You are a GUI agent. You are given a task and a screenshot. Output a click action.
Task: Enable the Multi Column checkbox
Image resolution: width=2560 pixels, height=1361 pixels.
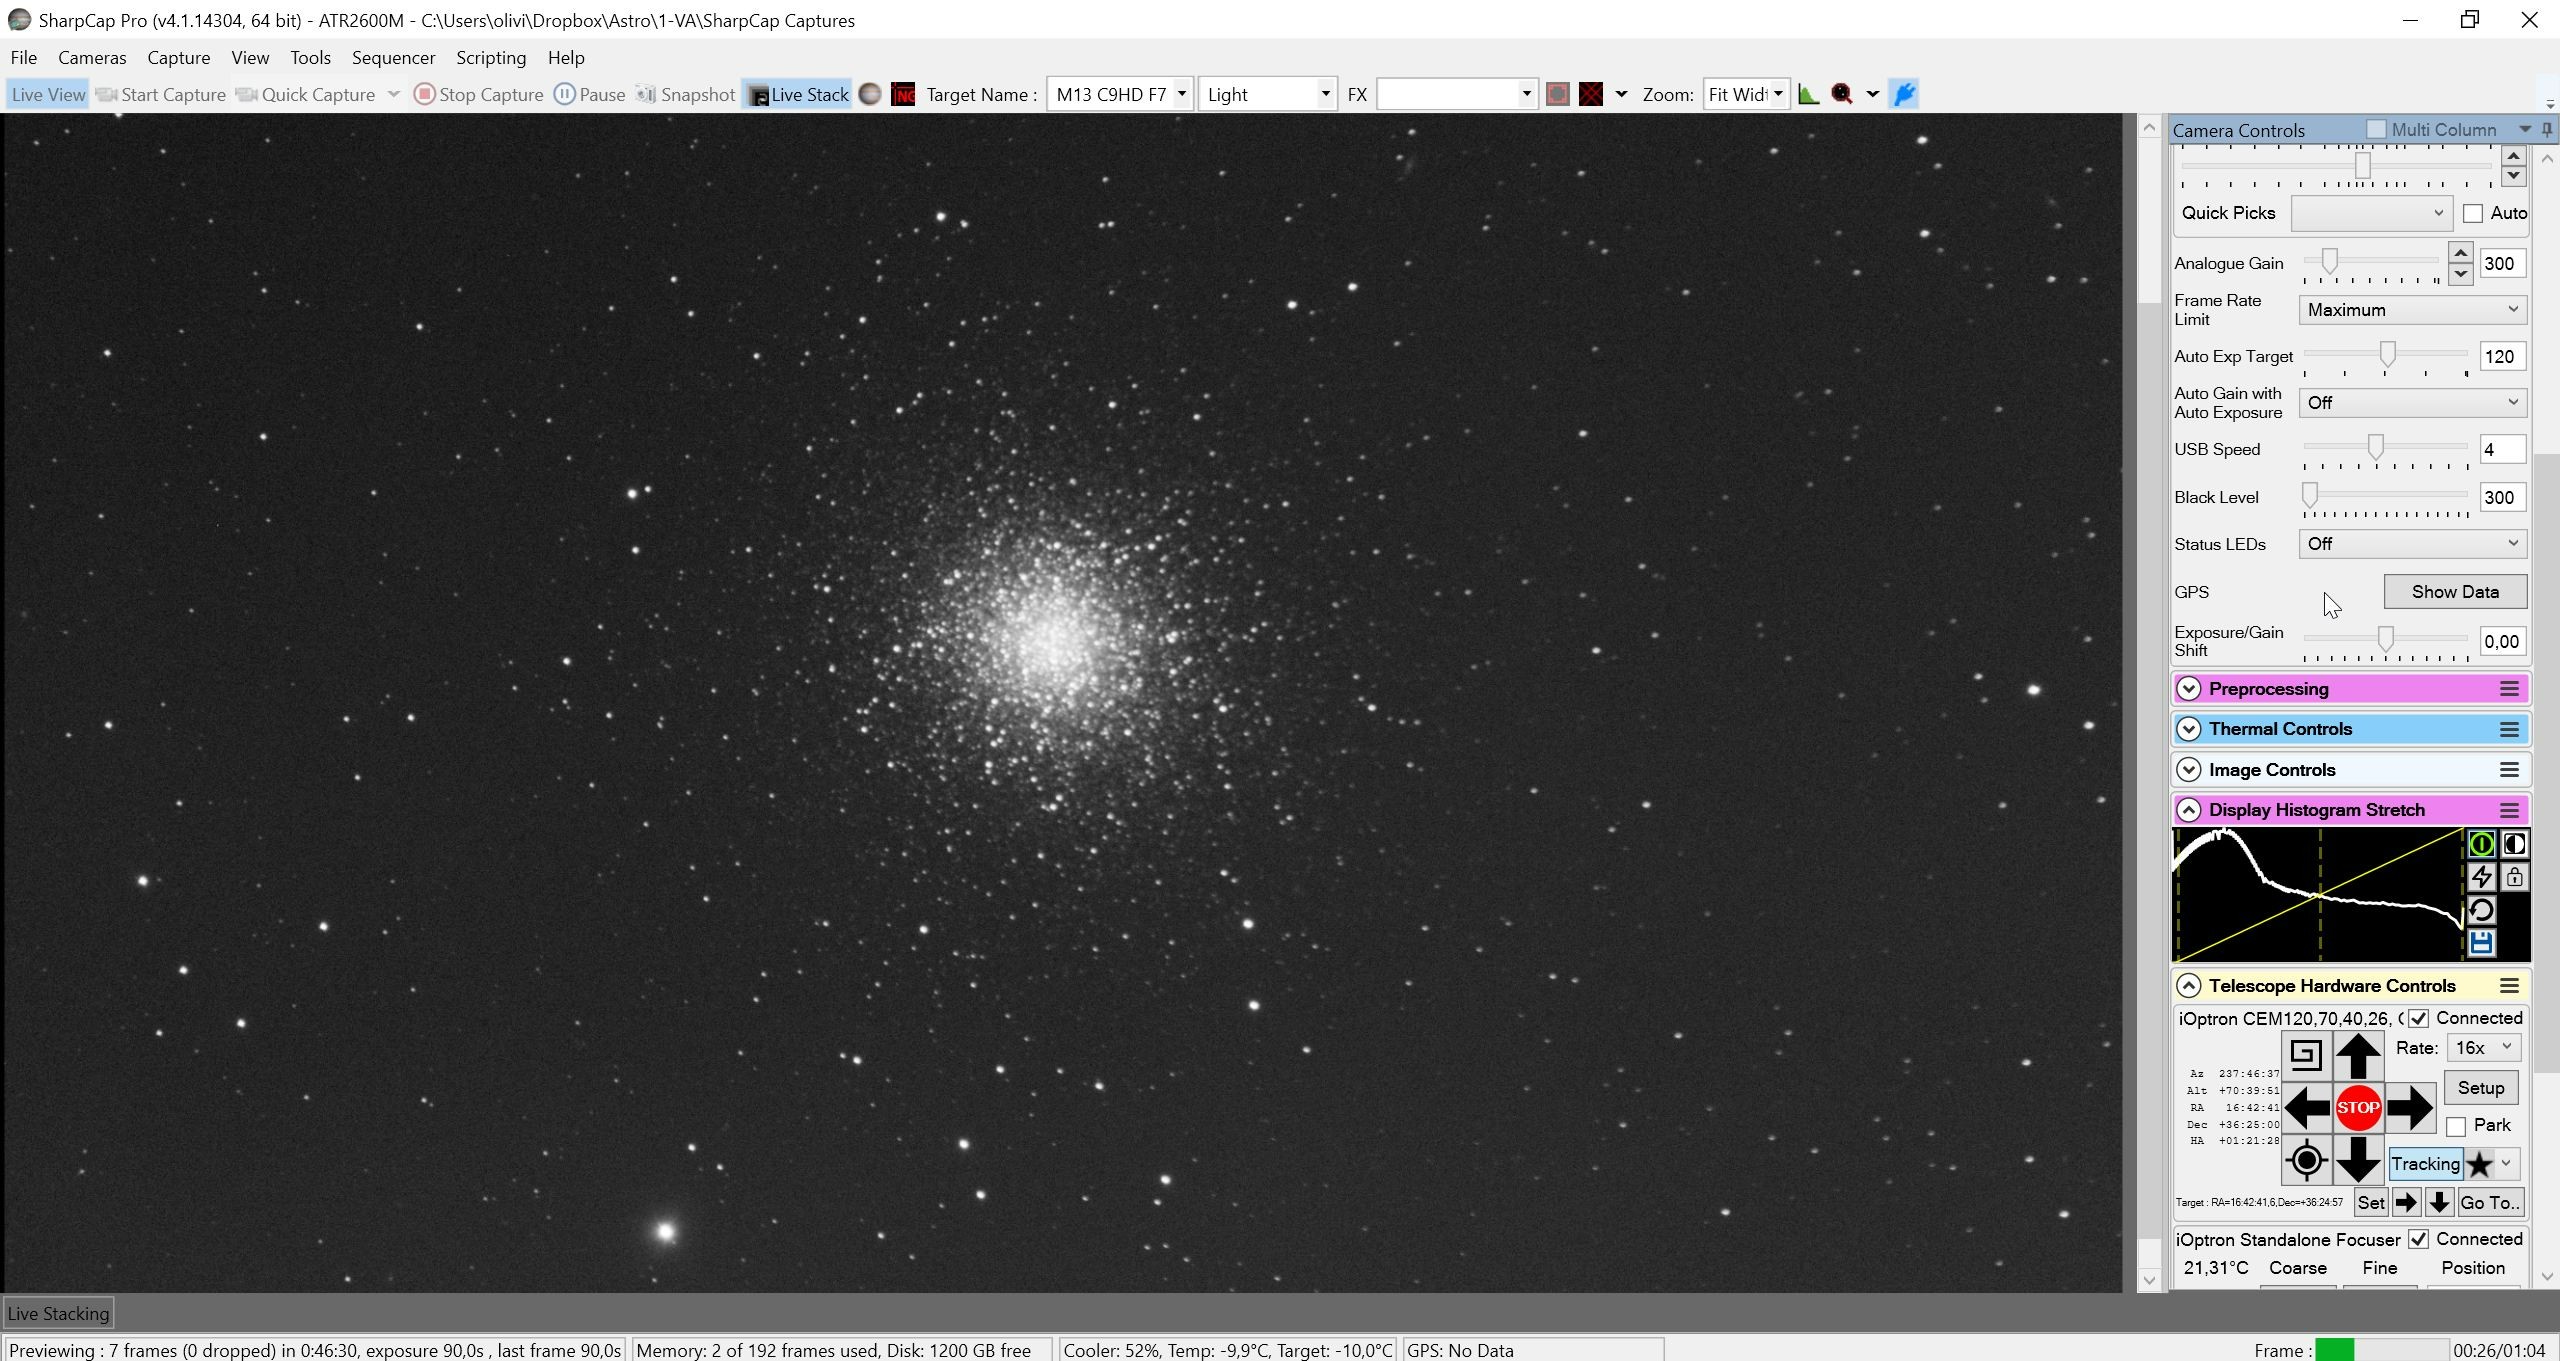(2376, 129)
